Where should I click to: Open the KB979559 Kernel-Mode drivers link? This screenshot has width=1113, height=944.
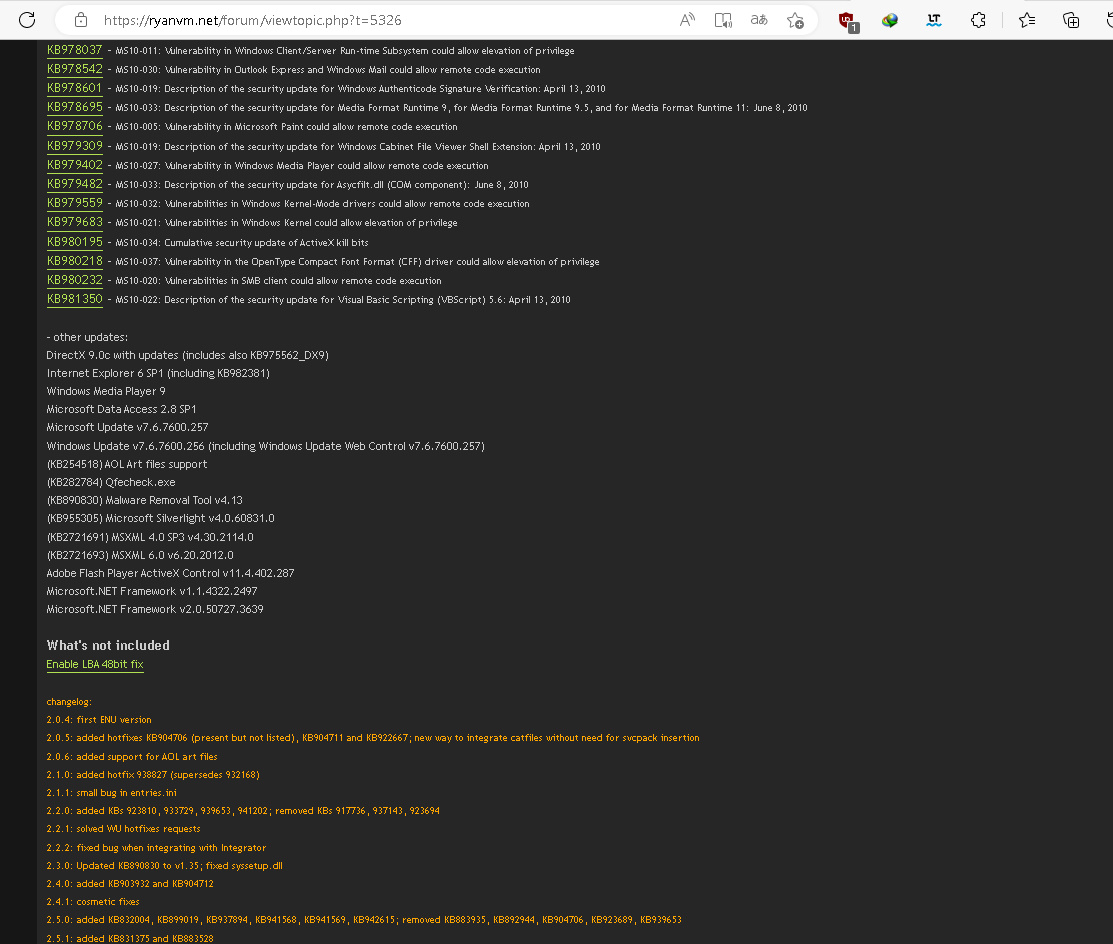(75, 203)
